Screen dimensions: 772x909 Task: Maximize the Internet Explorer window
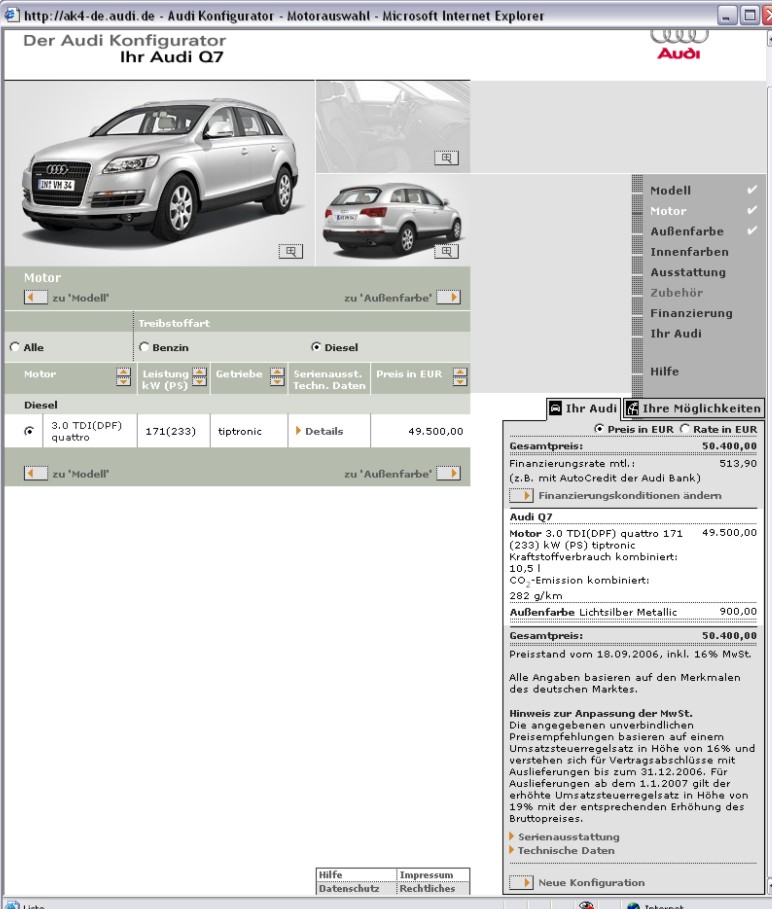750,15
